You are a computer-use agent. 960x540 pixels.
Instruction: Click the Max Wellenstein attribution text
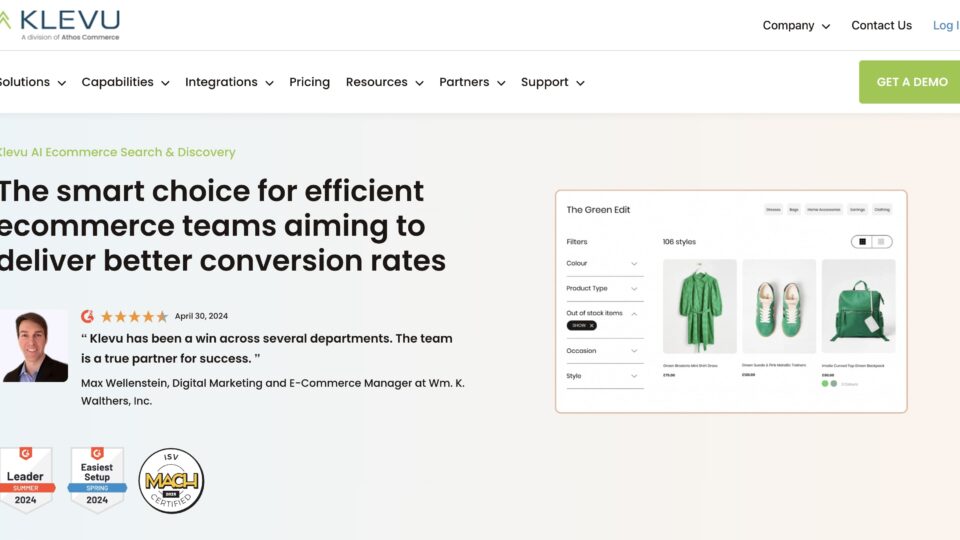[x=273, y=392]
